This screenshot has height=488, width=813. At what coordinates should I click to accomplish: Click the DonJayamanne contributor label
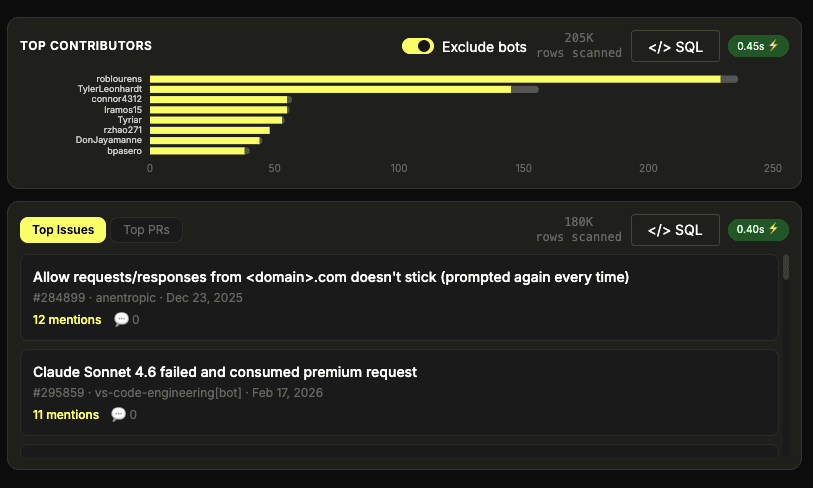[109, 141]
